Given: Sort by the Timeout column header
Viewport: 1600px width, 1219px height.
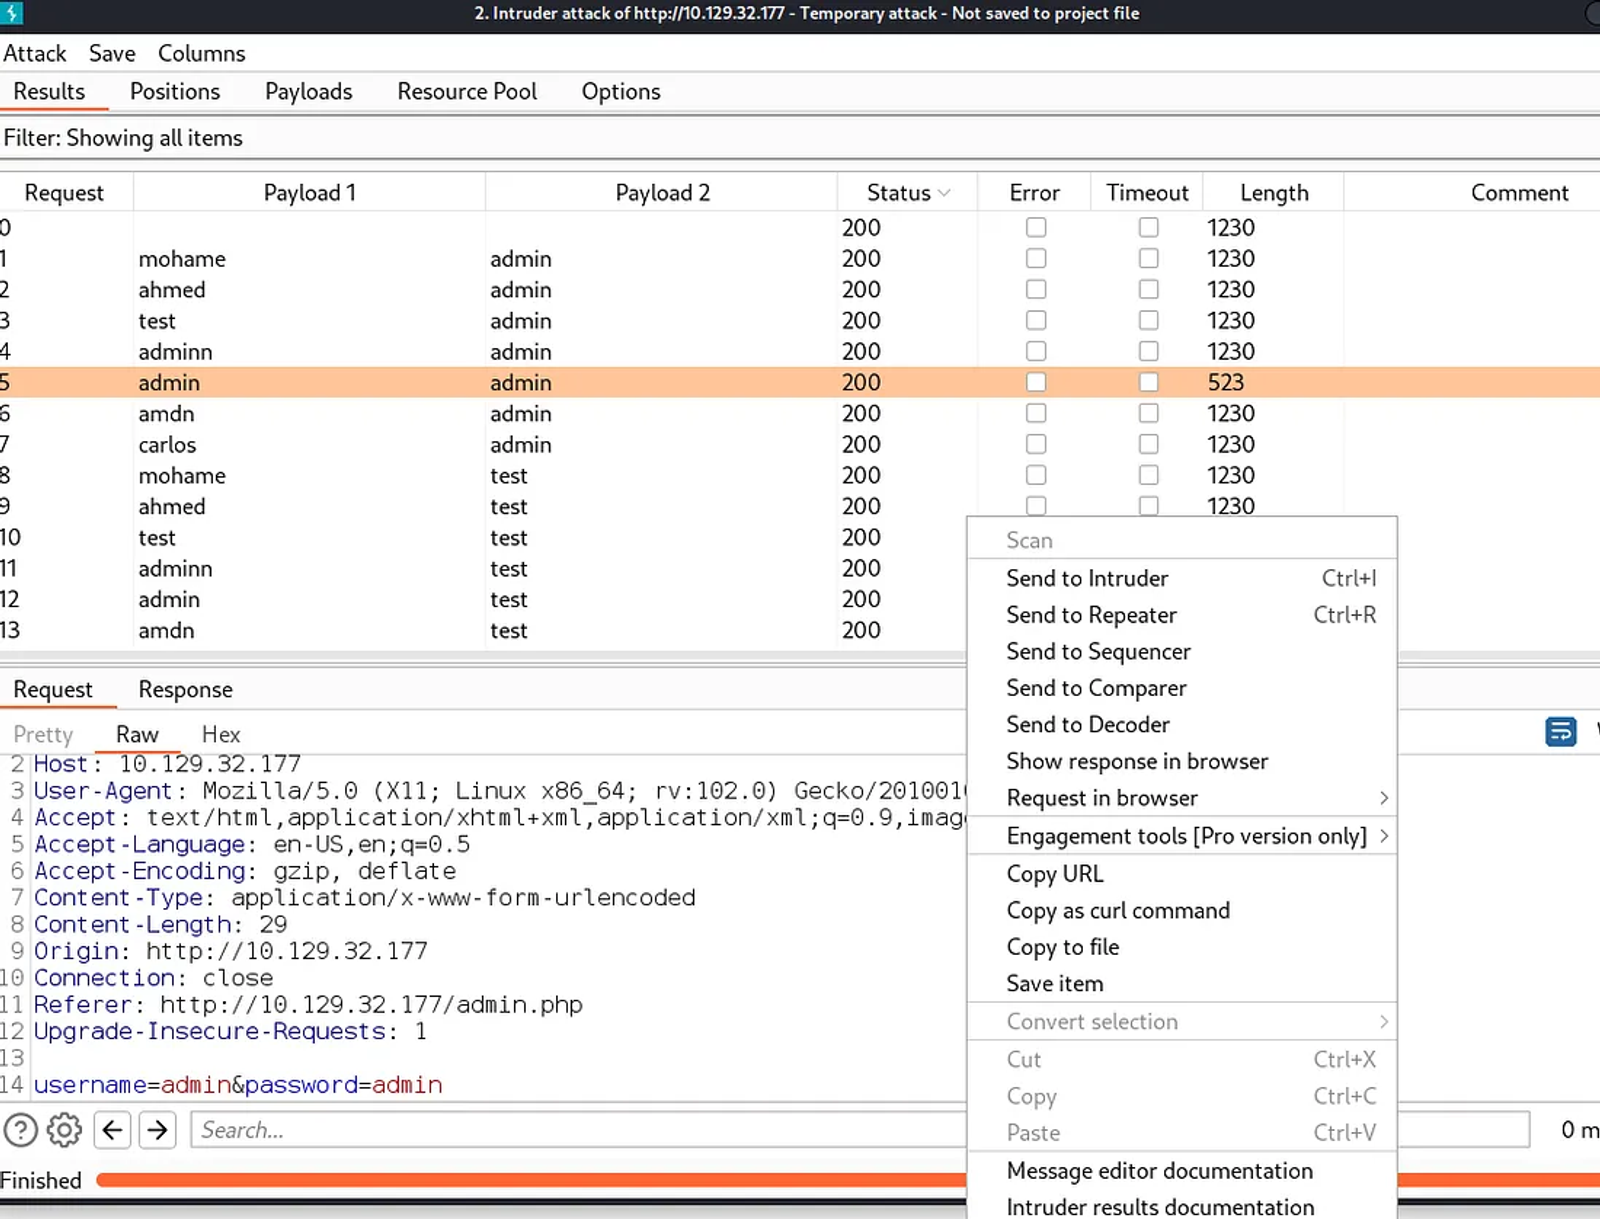Looking at the screenshot, I should (x=1147, y=193).
